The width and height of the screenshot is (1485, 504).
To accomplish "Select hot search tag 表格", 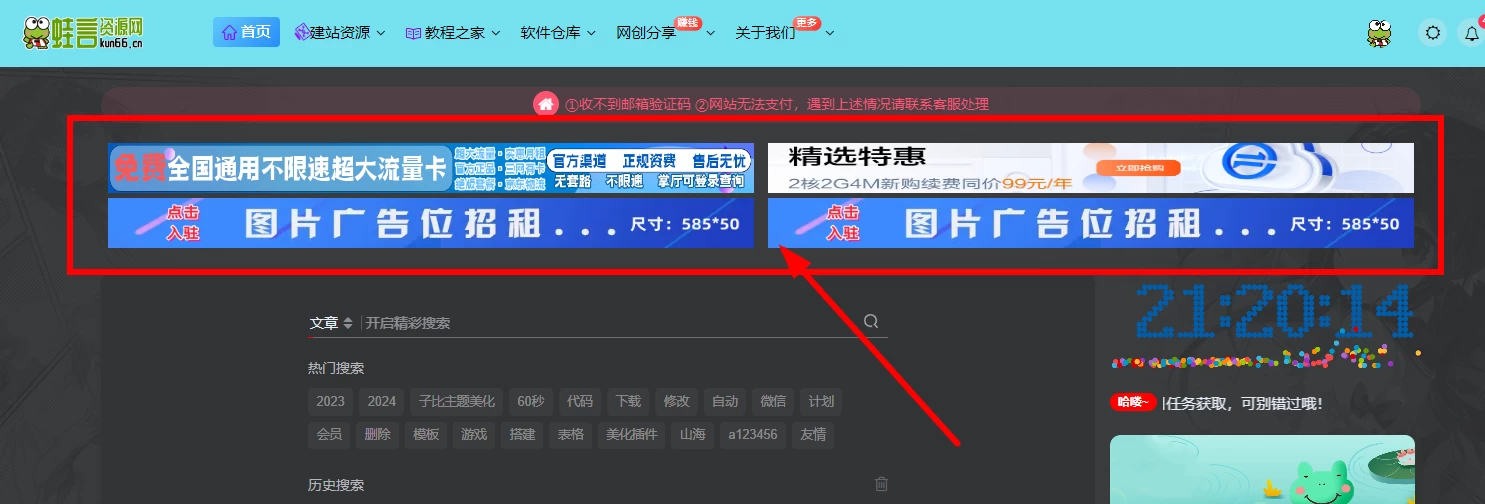I will coord(571,435).
